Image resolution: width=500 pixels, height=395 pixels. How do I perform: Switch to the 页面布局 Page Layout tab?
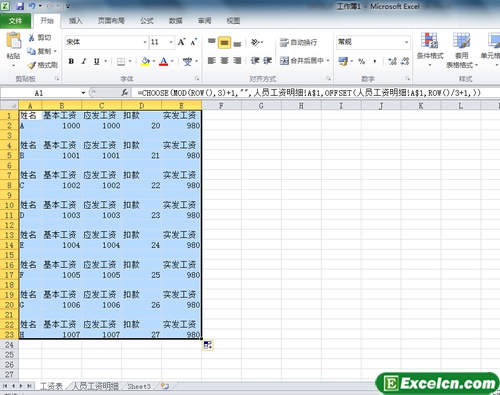[111, 21]
